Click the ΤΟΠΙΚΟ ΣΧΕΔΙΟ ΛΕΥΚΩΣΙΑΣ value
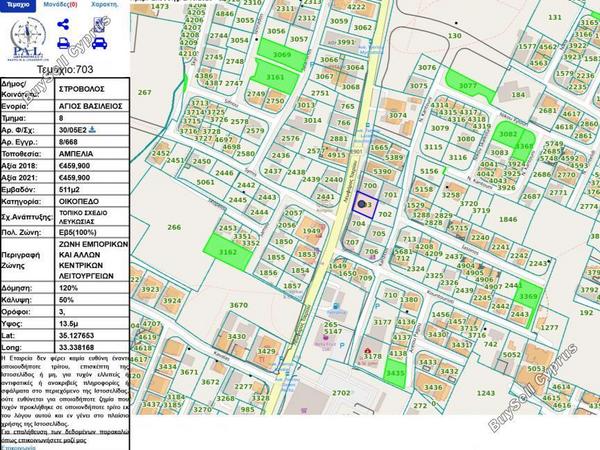The width and height of the screenshot is (600, 450). pos(83,217)
